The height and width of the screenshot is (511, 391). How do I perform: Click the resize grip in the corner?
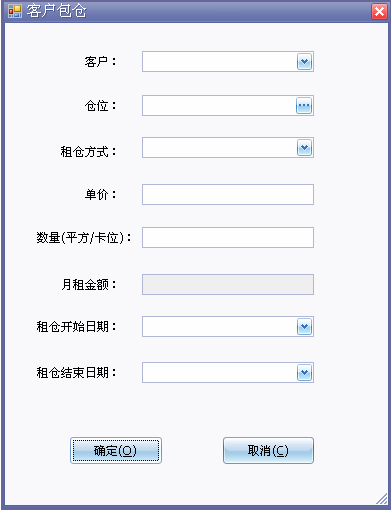point(382,499)
